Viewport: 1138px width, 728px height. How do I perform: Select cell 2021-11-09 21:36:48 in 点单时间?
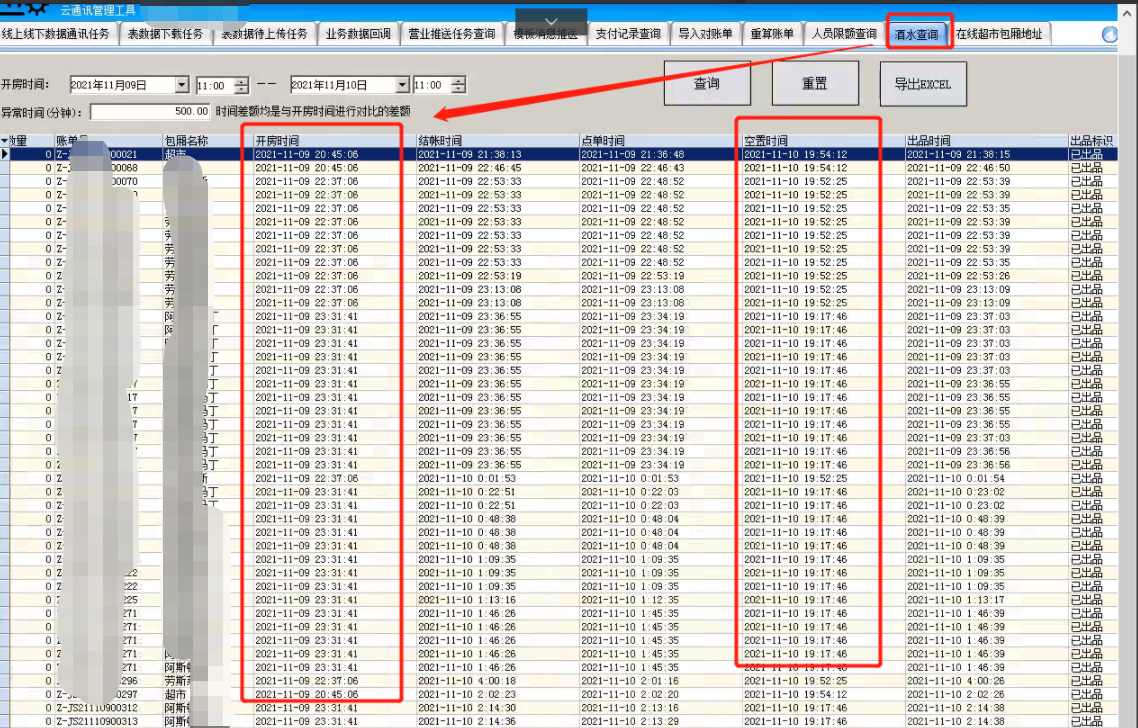tap(660, 155)
